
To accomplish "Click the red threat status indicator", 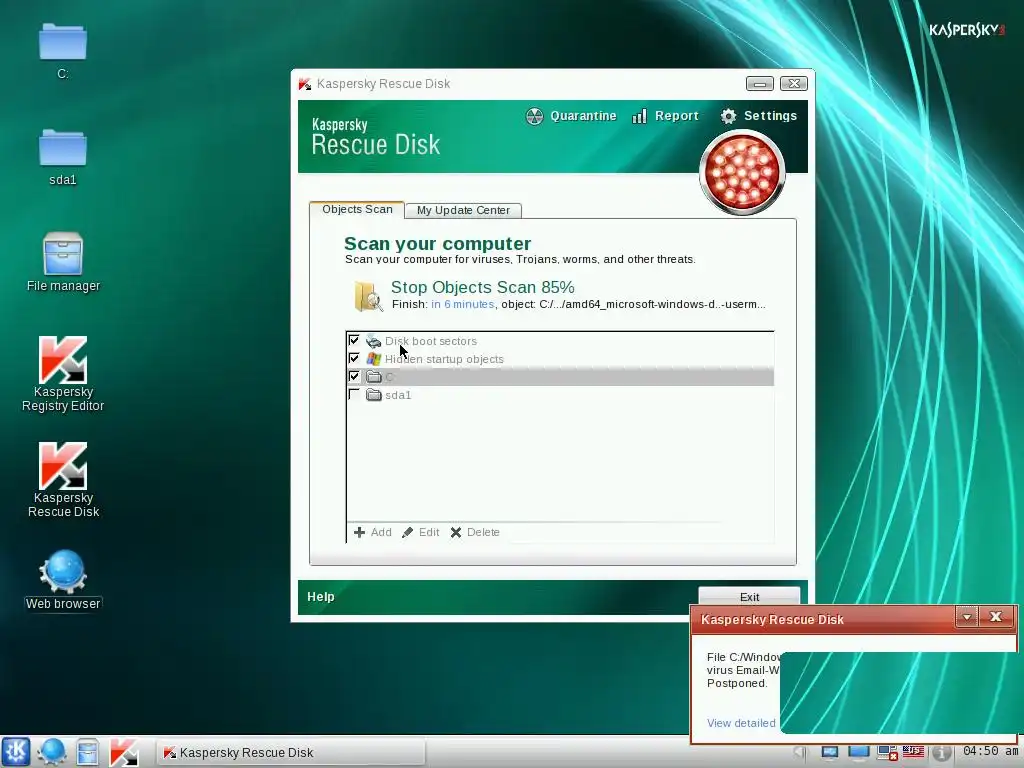I will [x=742, y=172].
